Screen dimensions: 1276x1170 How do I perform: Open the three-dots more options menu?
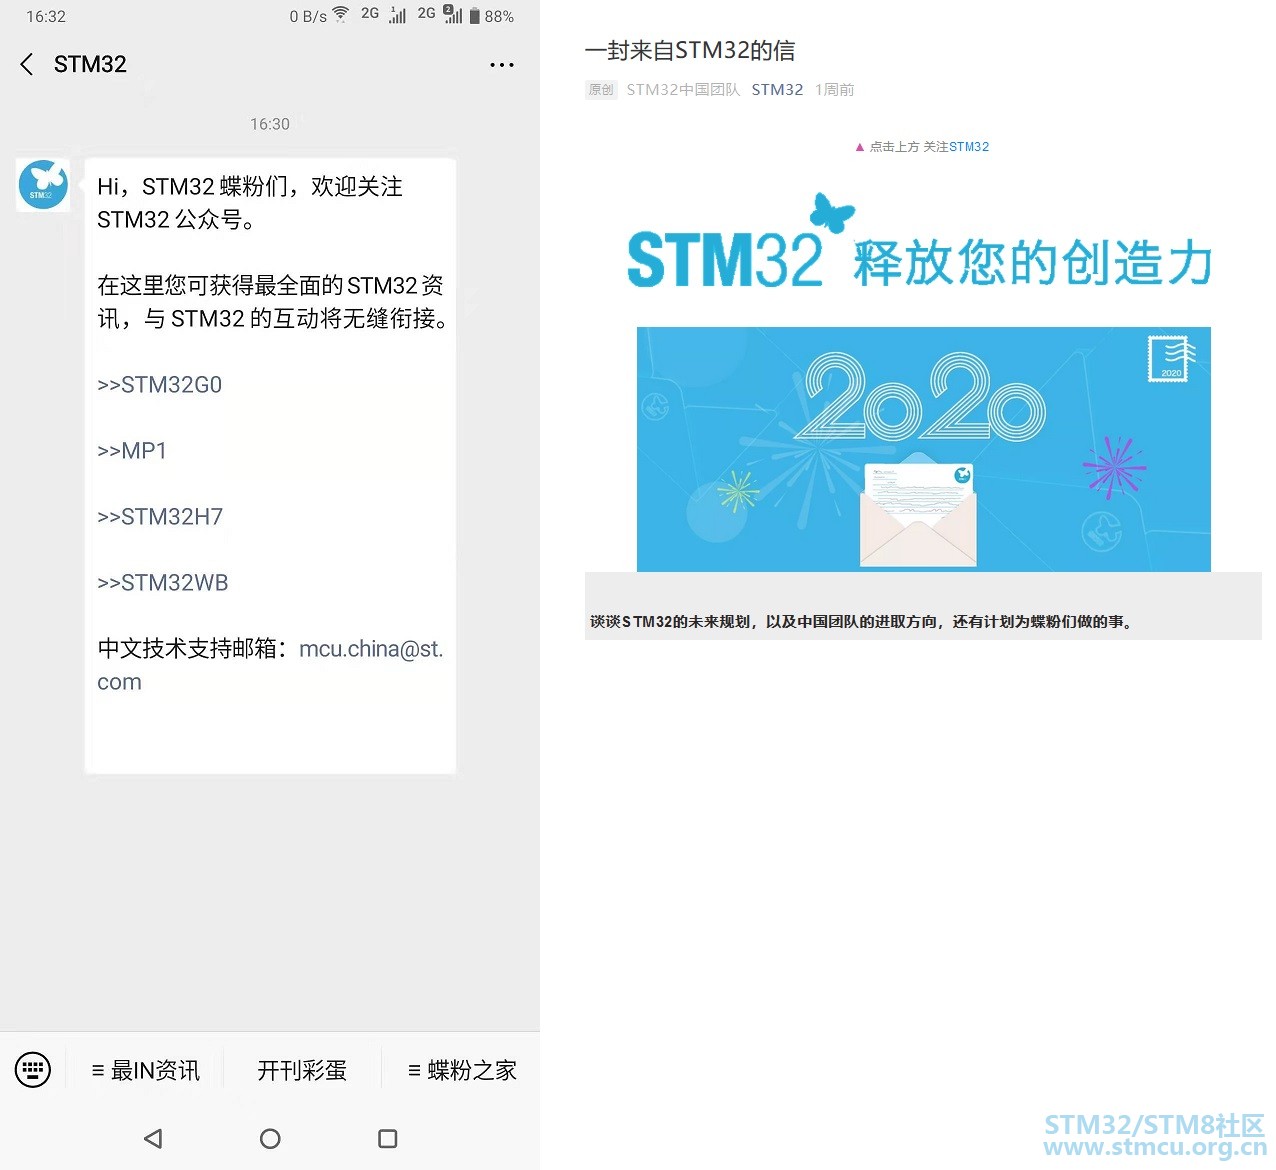point(502,65)
